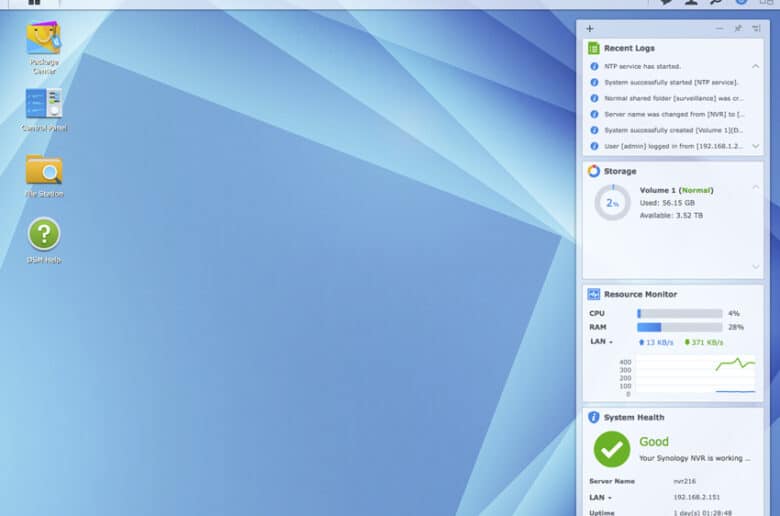
Task: Show next volume in Storage widget
Action: (x=756, y=267)
